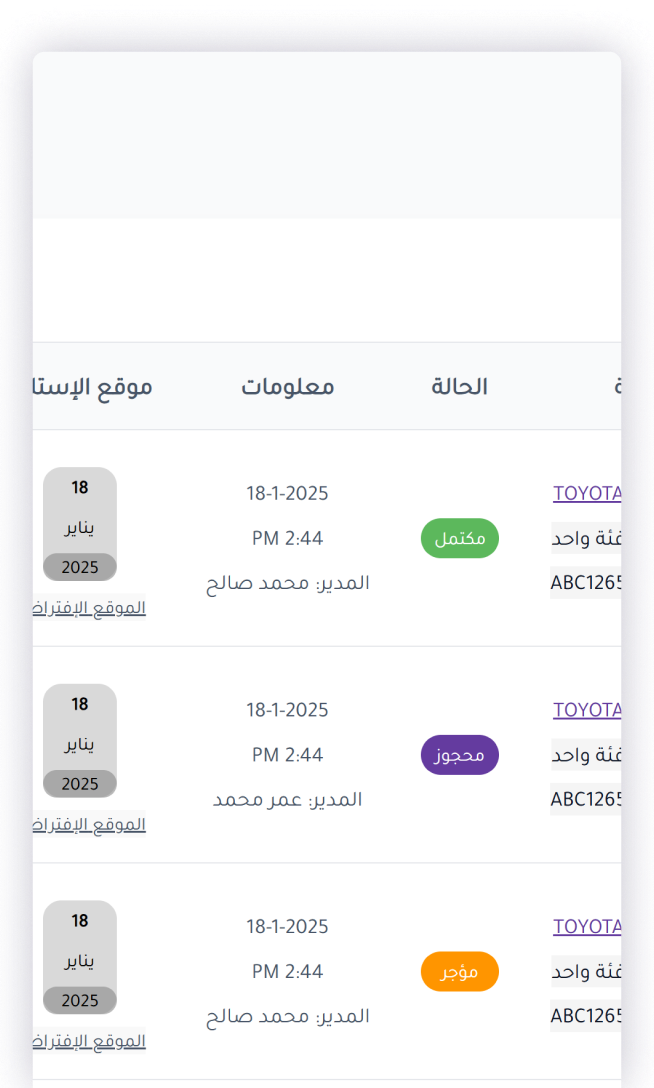The image size is (654, 1088).
Task: Click the 18-1-2025 date in the مؤجر row
Action: (288, 927)
